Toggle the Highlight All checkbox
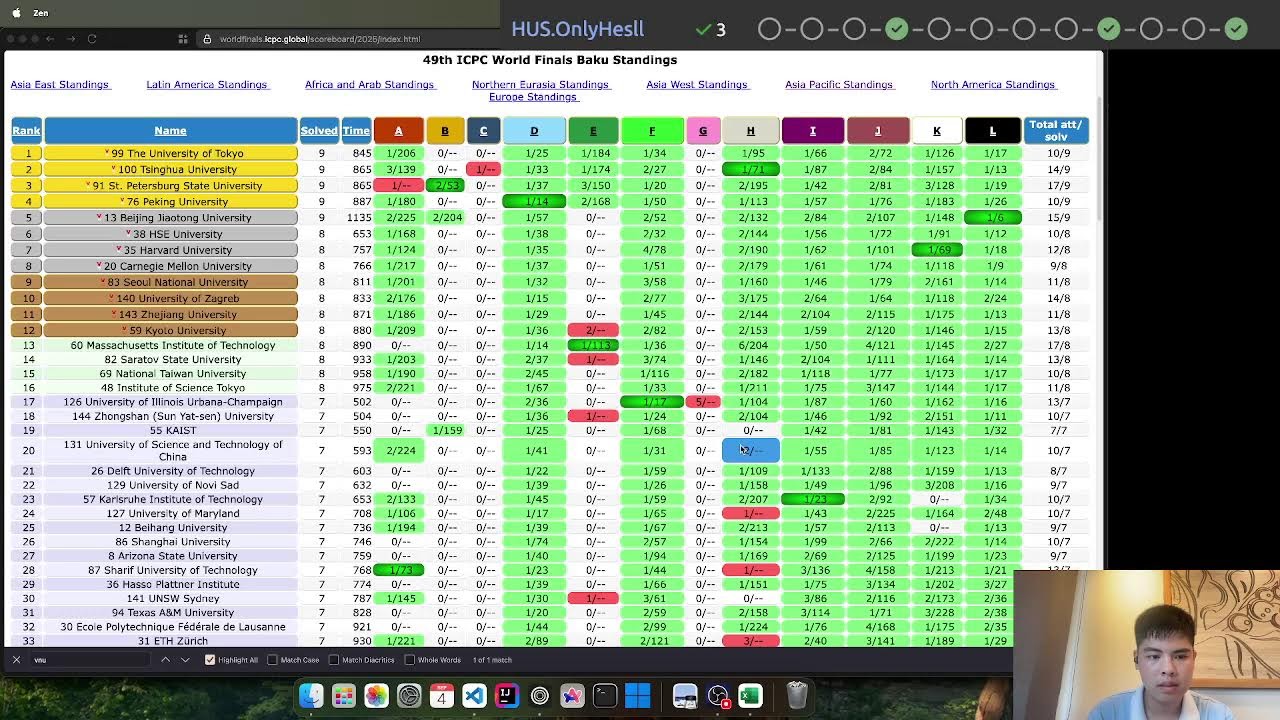Screen dimensions: 1280x720 pyautogui.click(x=210, y=660)
